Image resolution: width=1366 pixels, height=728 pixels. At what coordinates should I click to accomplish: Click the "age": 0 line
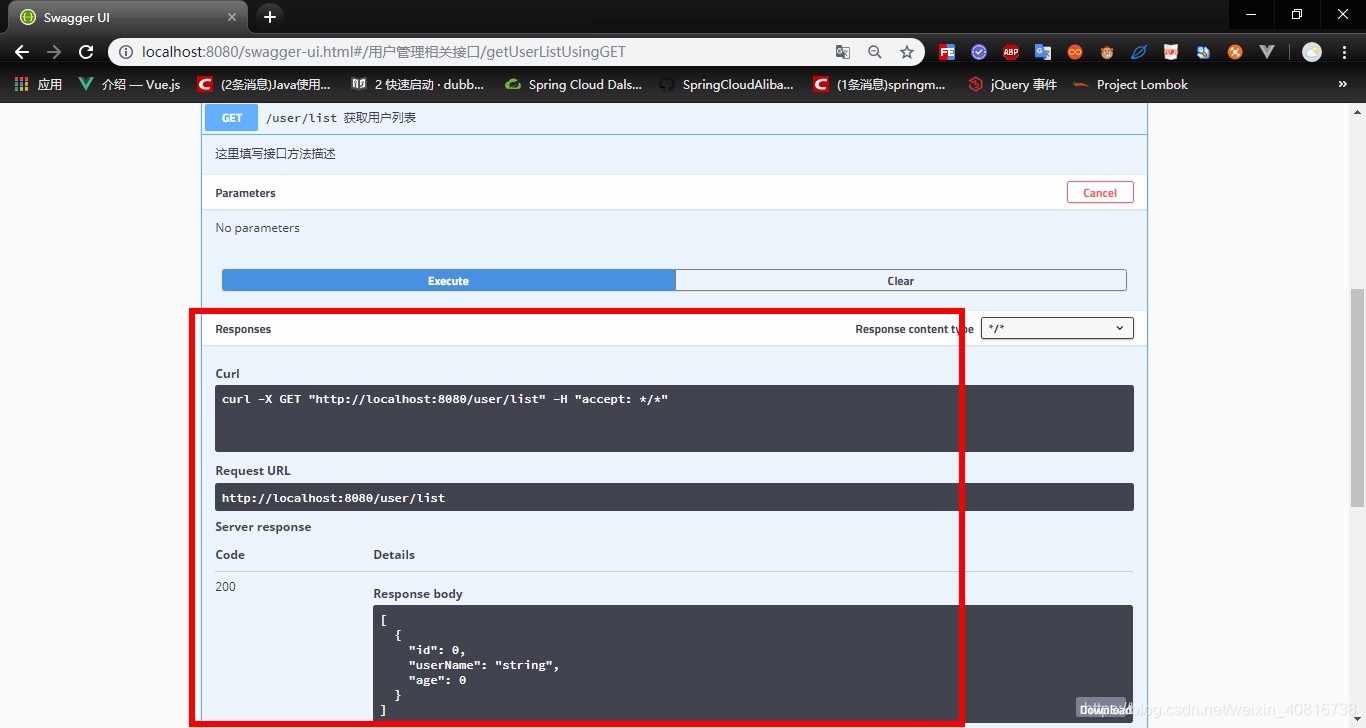[x=437, y=680]
